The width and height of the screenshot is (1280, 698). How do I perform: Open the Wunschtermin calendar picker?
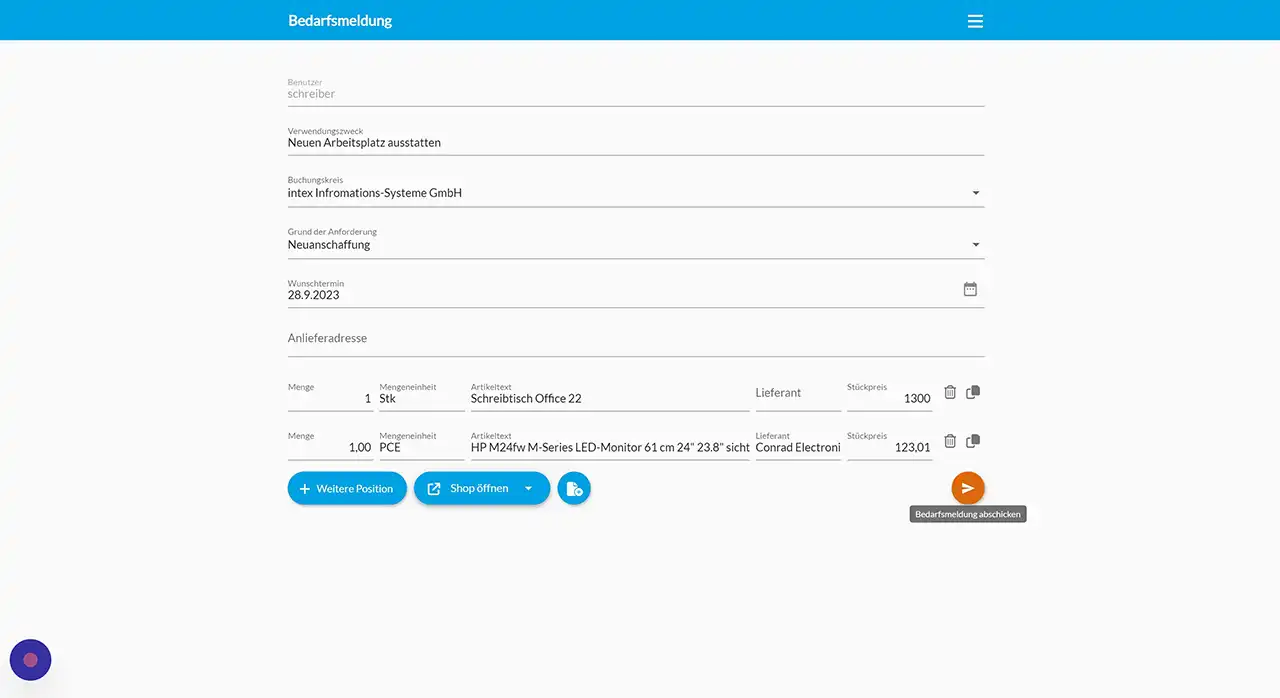pos(969,289)
